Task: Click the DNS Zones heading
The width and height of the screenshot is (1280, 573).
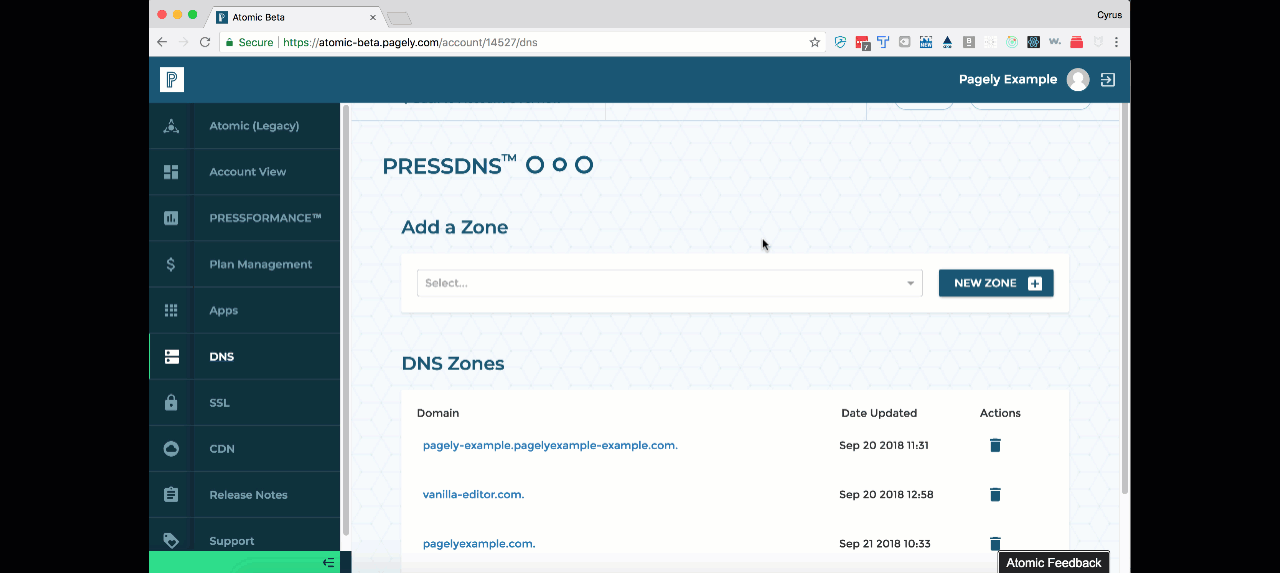Action: 453,363
